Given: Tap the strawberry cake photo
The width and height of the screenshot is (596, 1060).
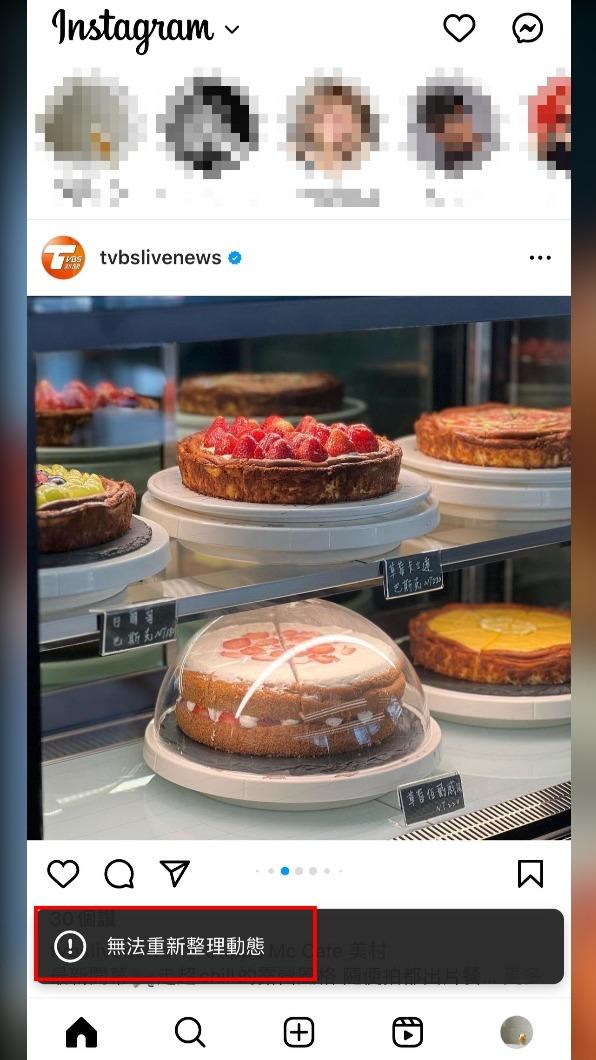Looking at the screenshot, I should coord(299,568).
